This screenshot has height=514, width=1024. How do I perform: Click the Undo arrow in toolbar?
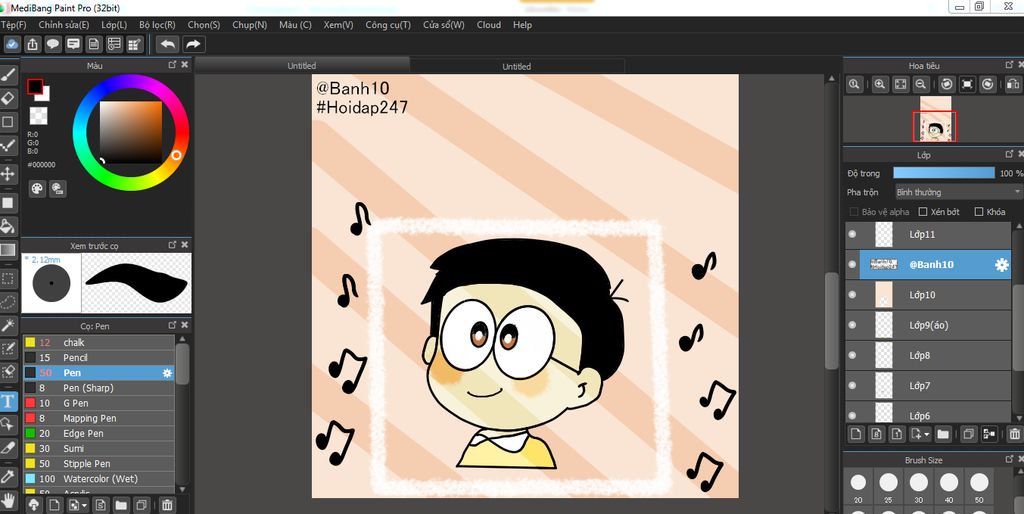click(168, 44)
